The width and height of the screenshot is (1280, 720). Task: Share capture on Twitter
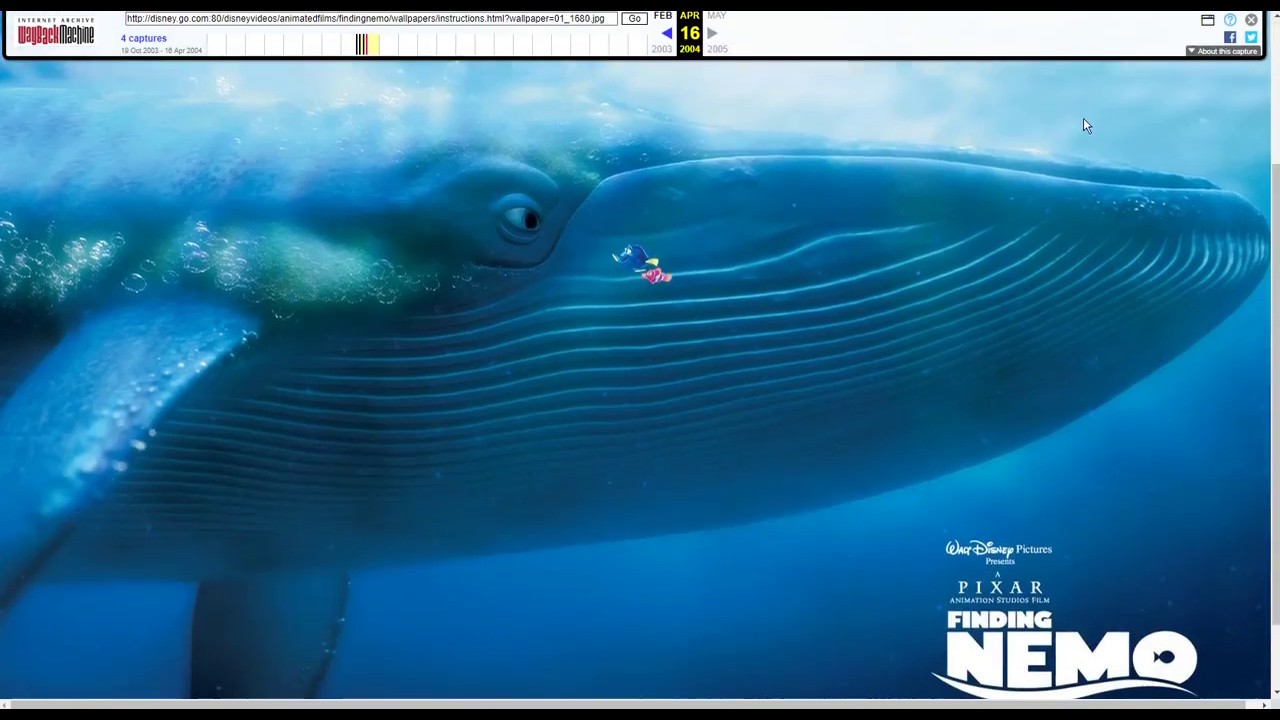tap(1251, 37)
